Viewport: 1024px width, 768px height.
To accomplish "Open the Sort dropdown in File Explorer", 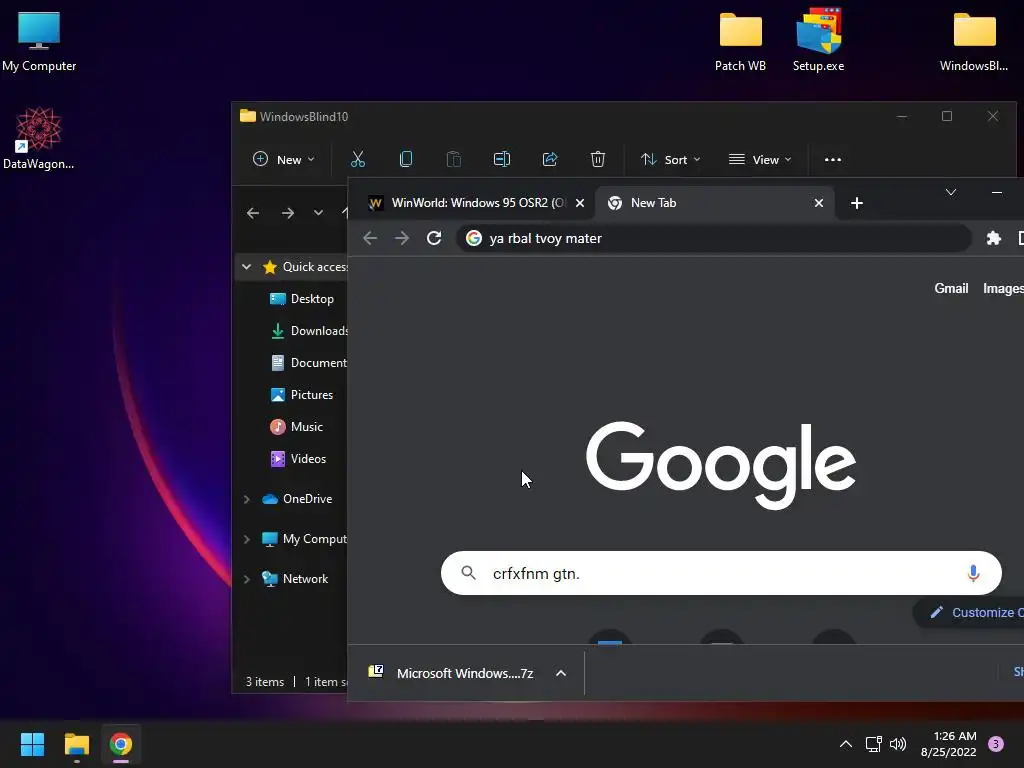I will point(671,159).
